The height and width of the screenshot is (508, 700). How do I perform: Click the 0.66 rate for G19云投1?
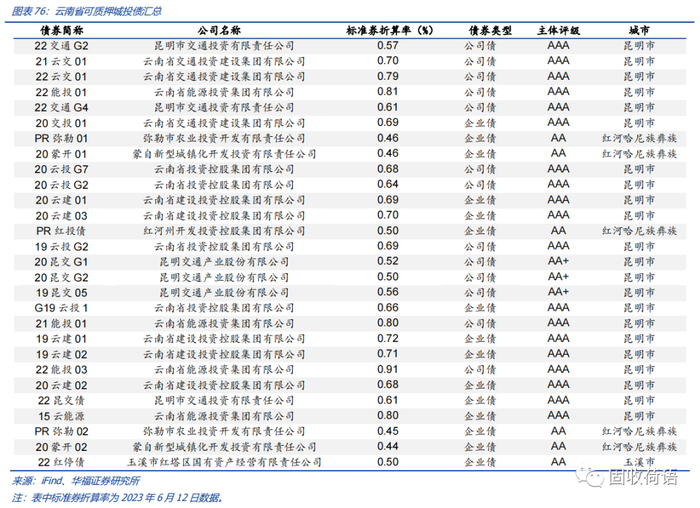tap(388, 308)
